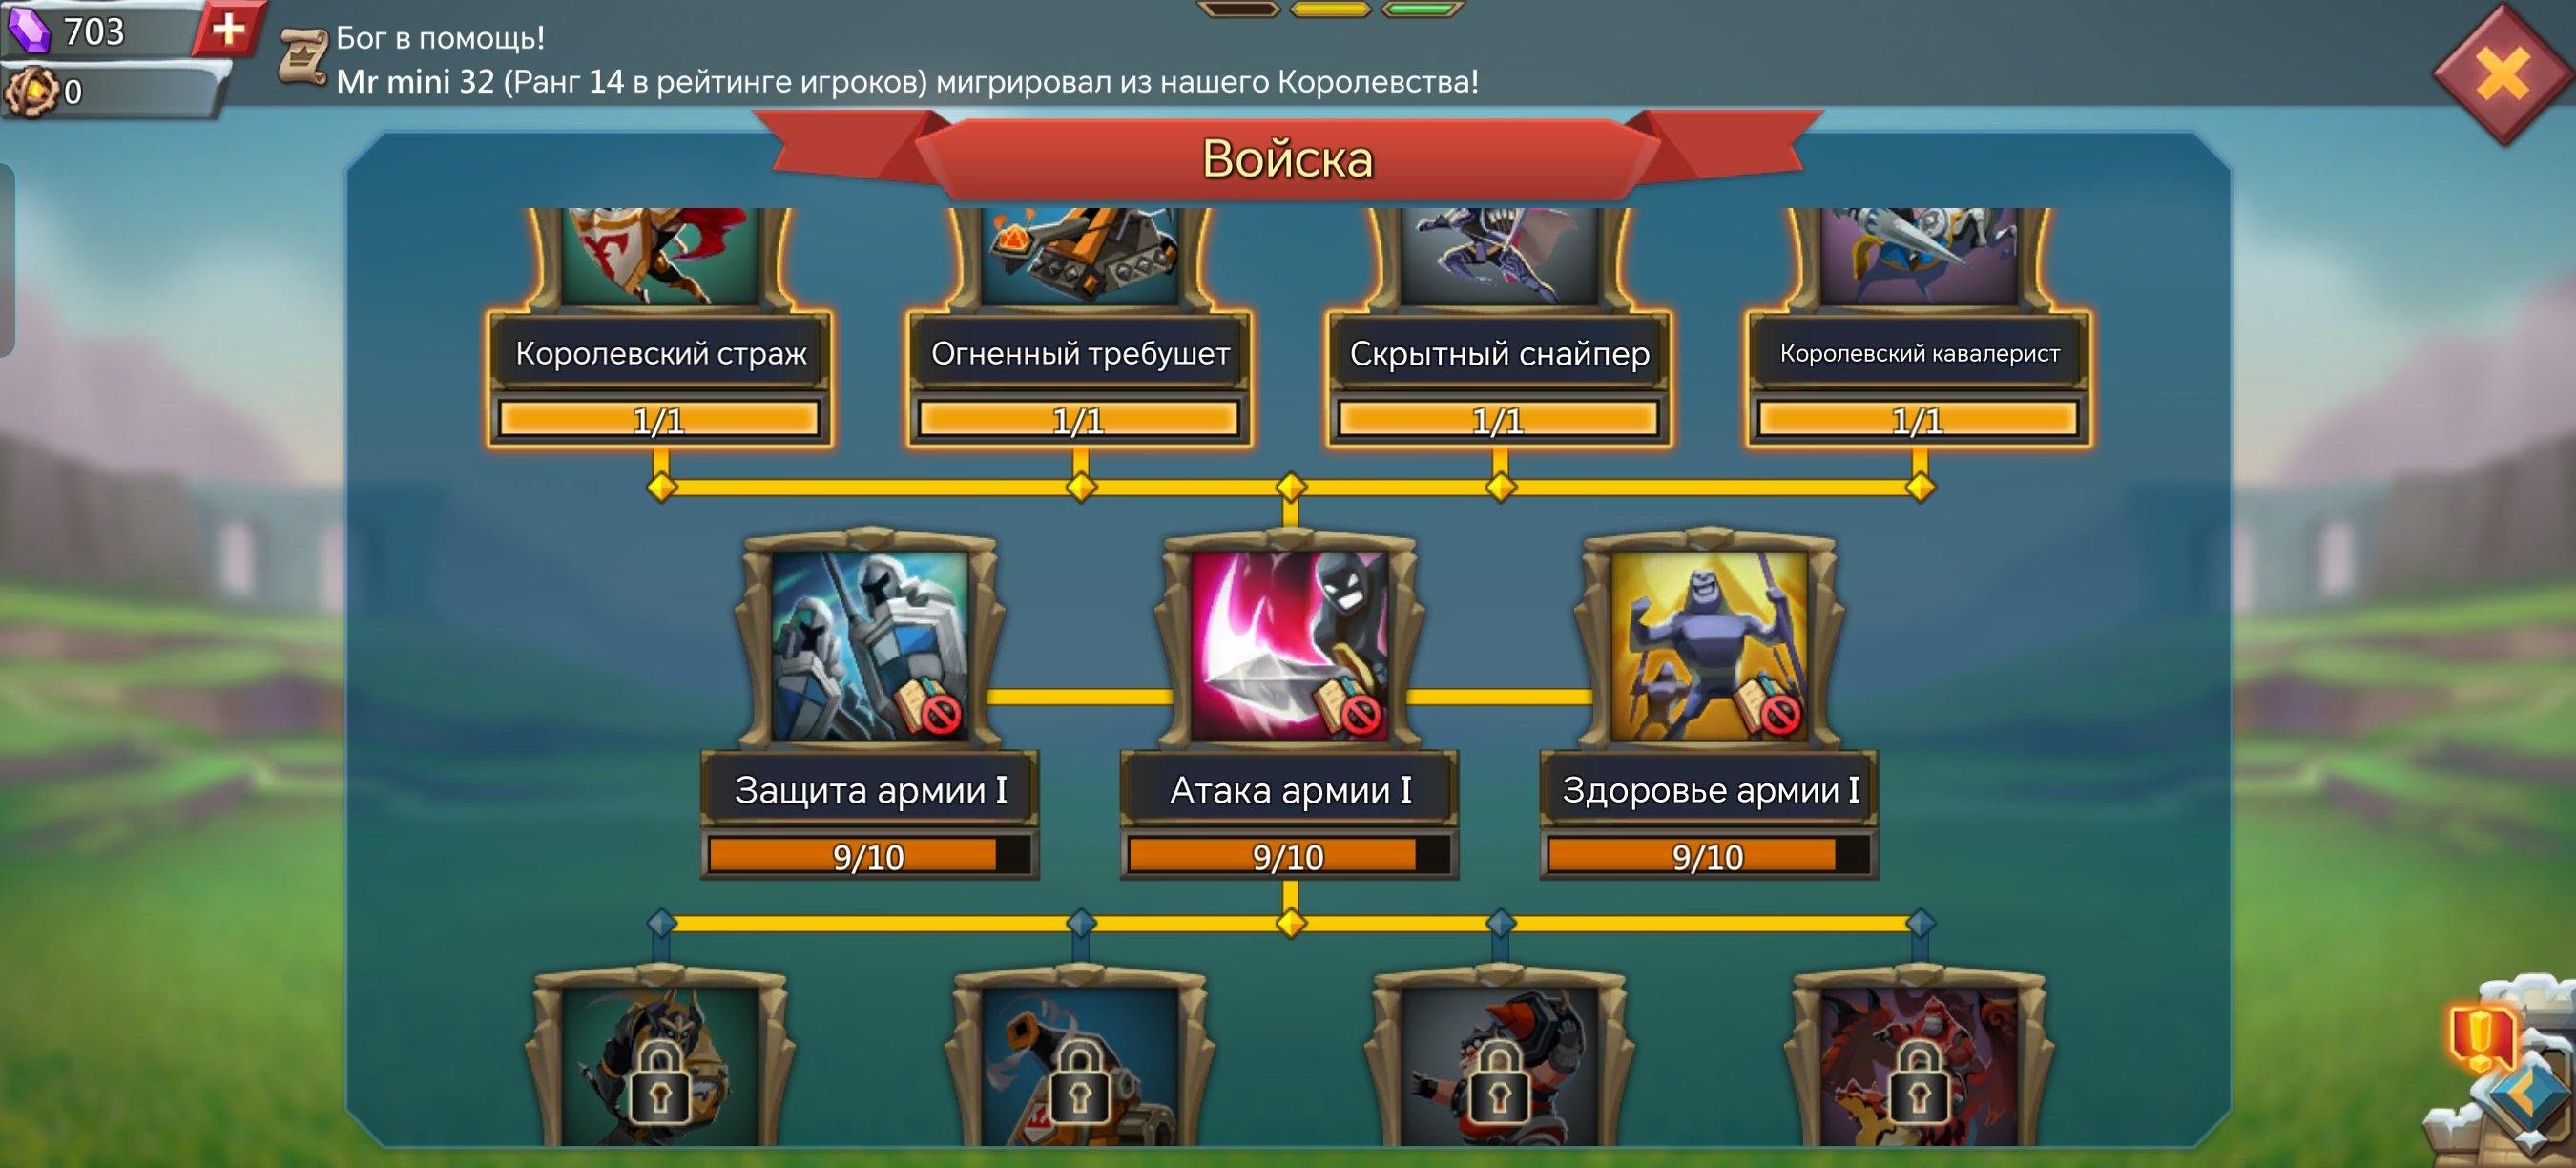This screenshot has height=1168, width=2576.
Task: Open the Защита армии I research icon
Action: [x=870, y=645]
